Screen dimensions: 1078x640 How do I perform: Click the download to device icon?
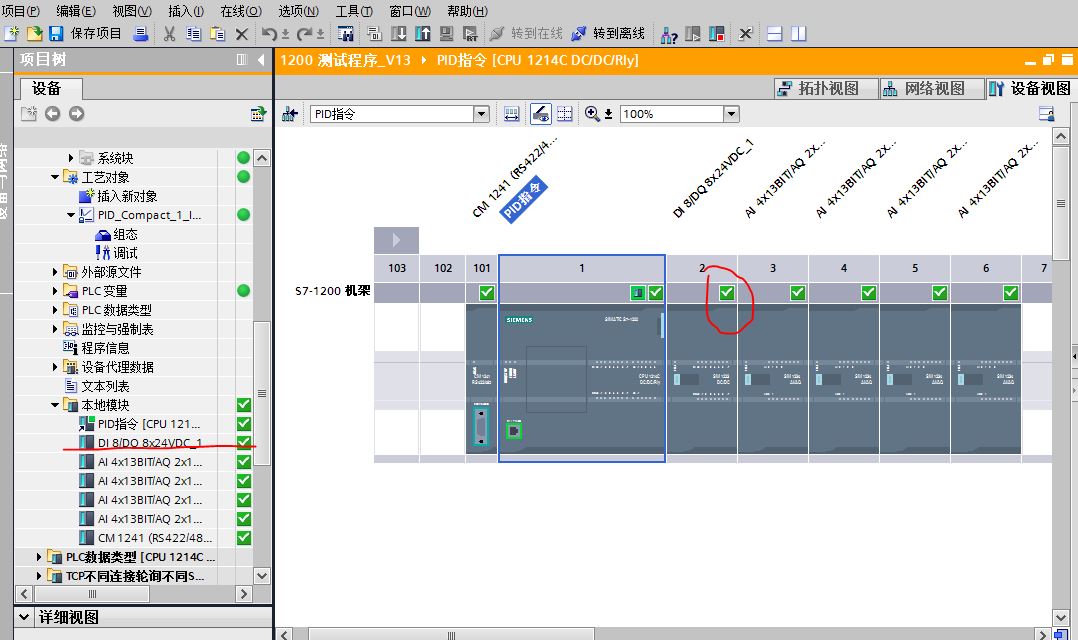point(399,33)
